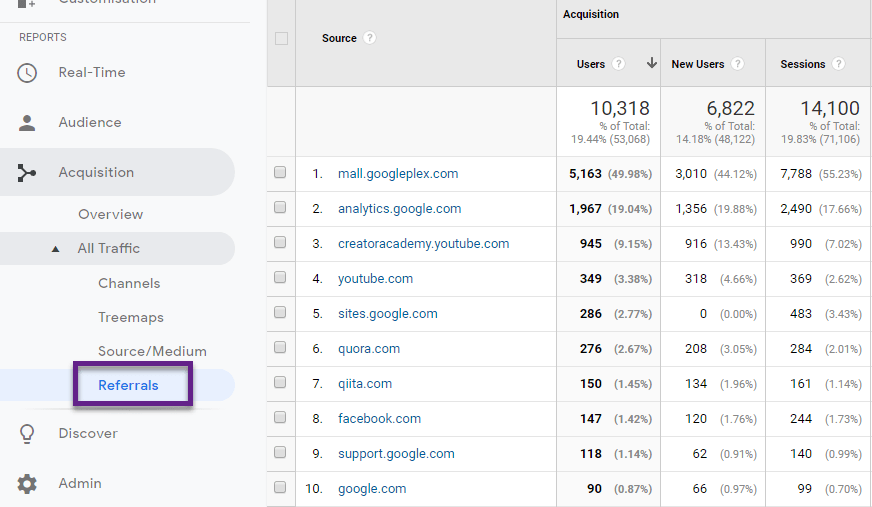Image resolution: width=872 pixels, height=507 pixels.
Task: Open the sites.google.com source link
Action: 388,314
